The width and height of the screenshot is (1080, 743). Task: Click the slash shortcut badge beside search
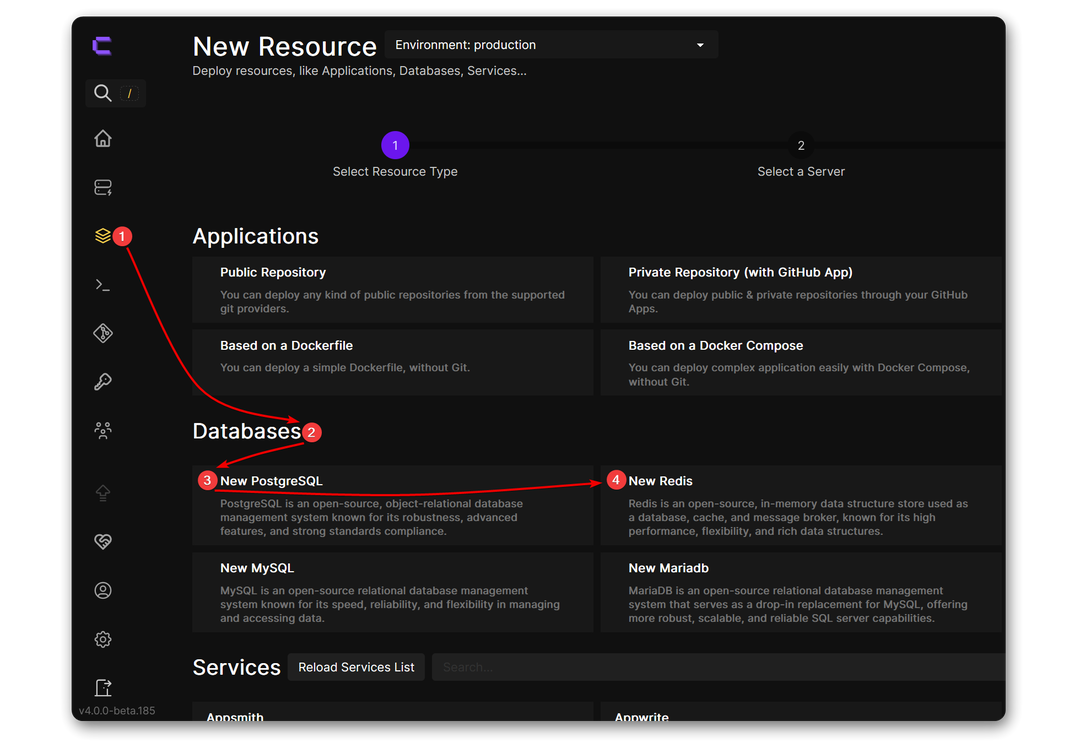[x=129, y=93]
